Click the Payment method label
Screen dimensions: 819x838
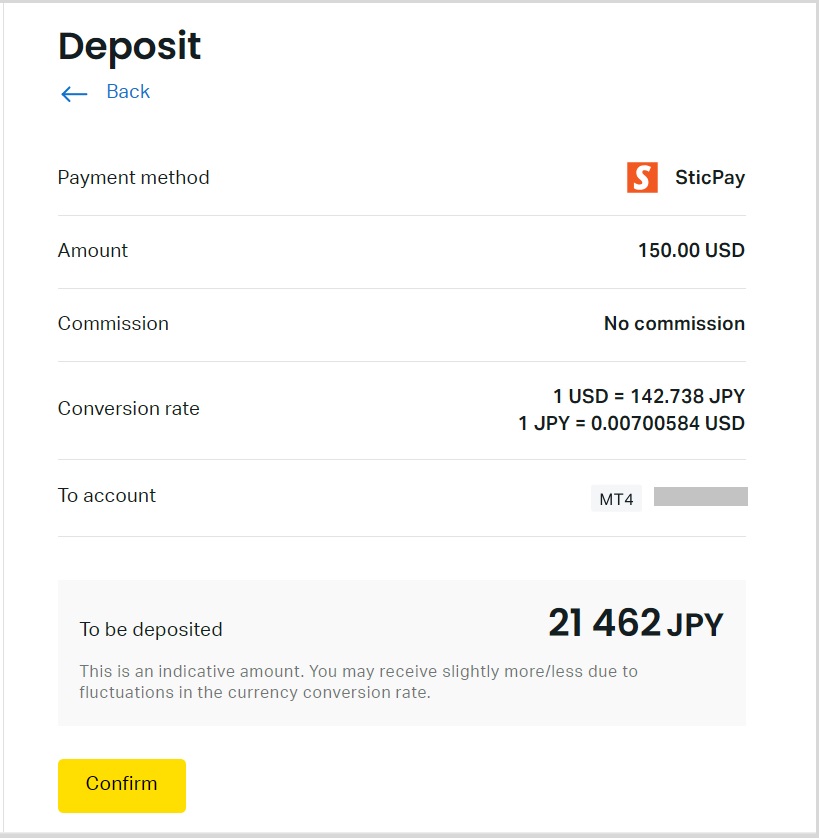[134, 178]
